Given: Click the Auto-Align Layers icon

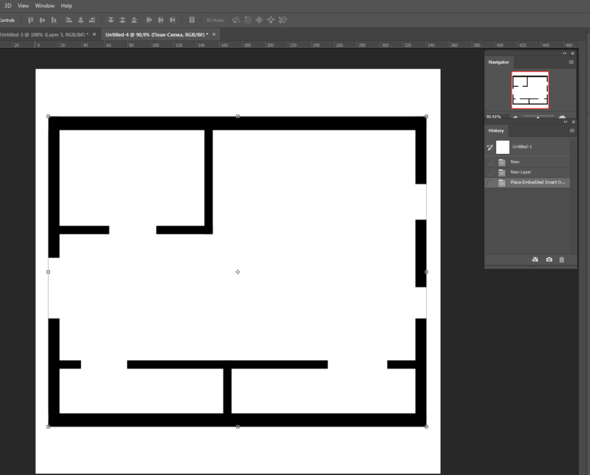Looking at the screenshot, I should [192, 20].
